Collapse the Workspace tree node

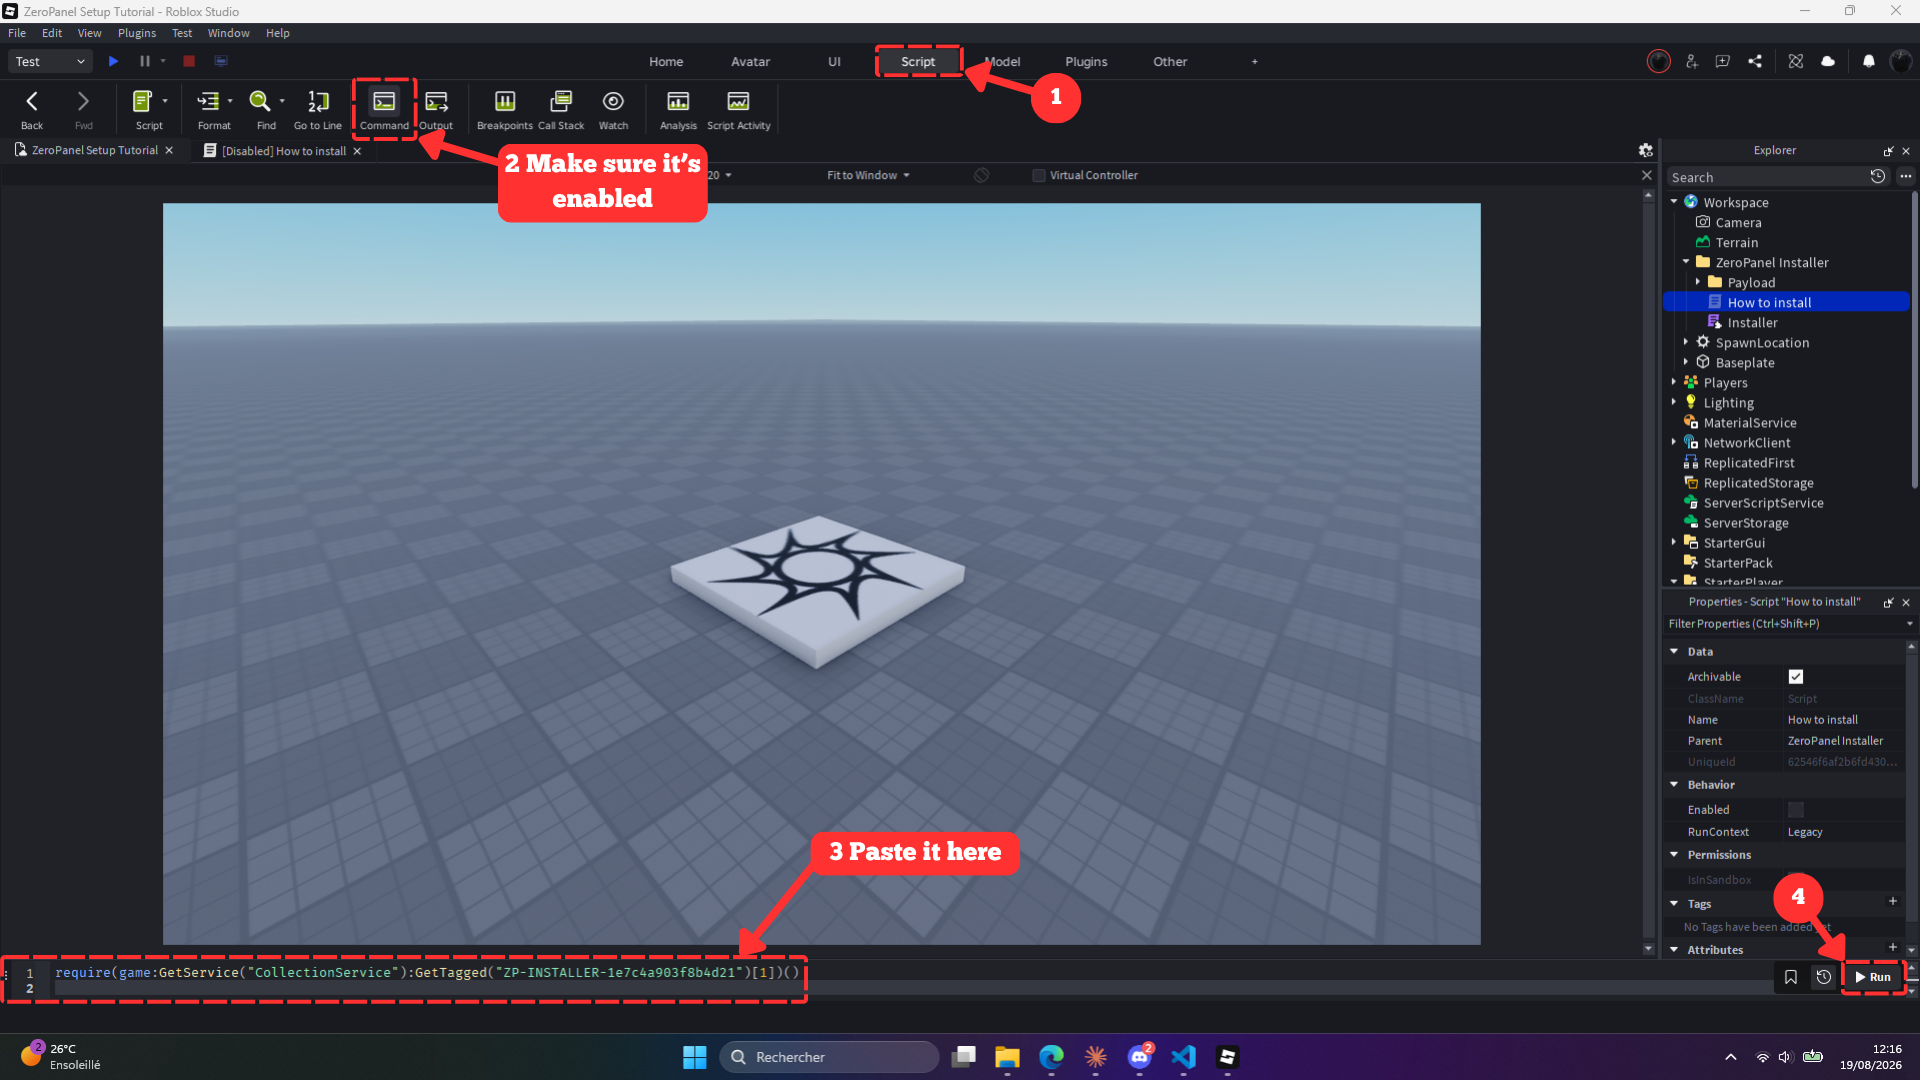(1674, 202)
